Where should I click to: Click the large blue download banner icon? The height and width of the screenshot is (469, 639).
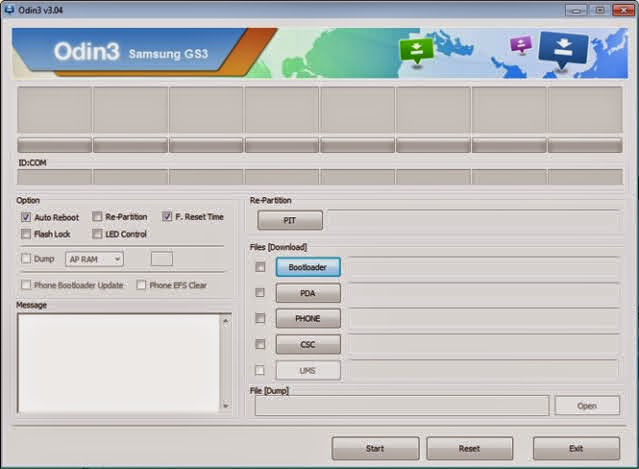[x=564, y=50]
